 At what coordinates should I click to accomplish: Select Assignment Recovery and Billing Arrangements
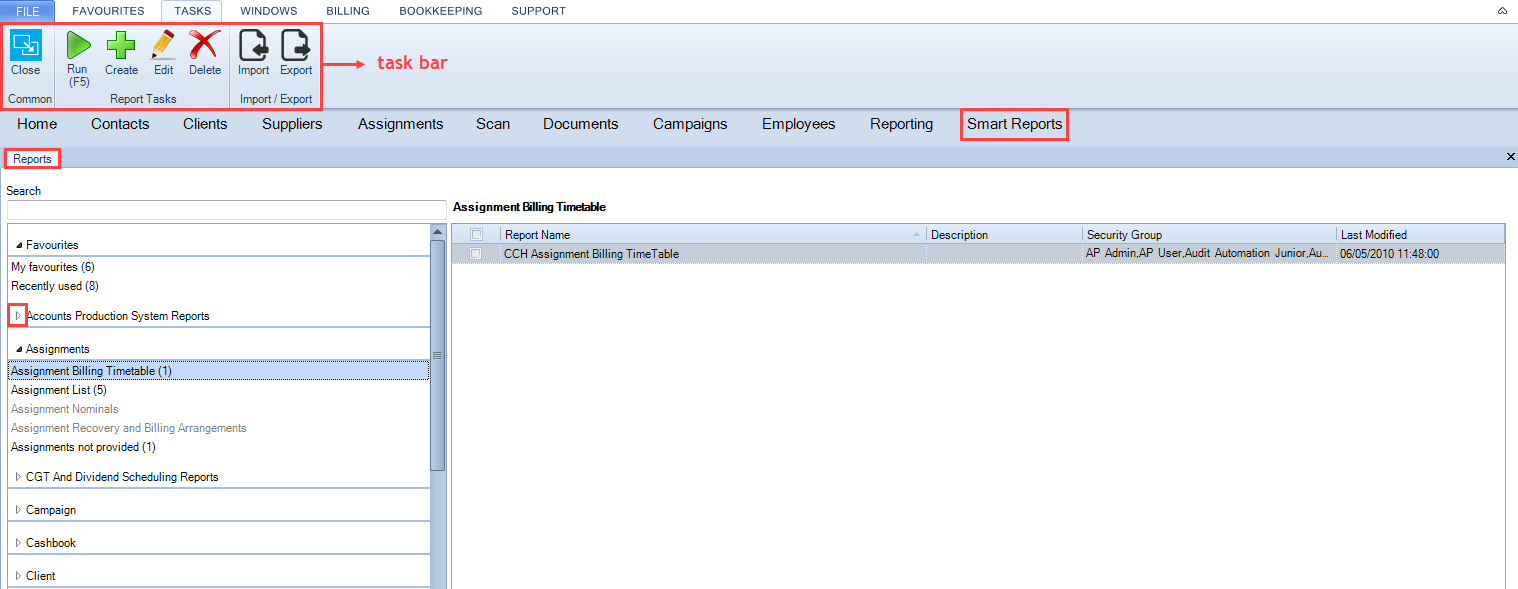coord(128,428)
